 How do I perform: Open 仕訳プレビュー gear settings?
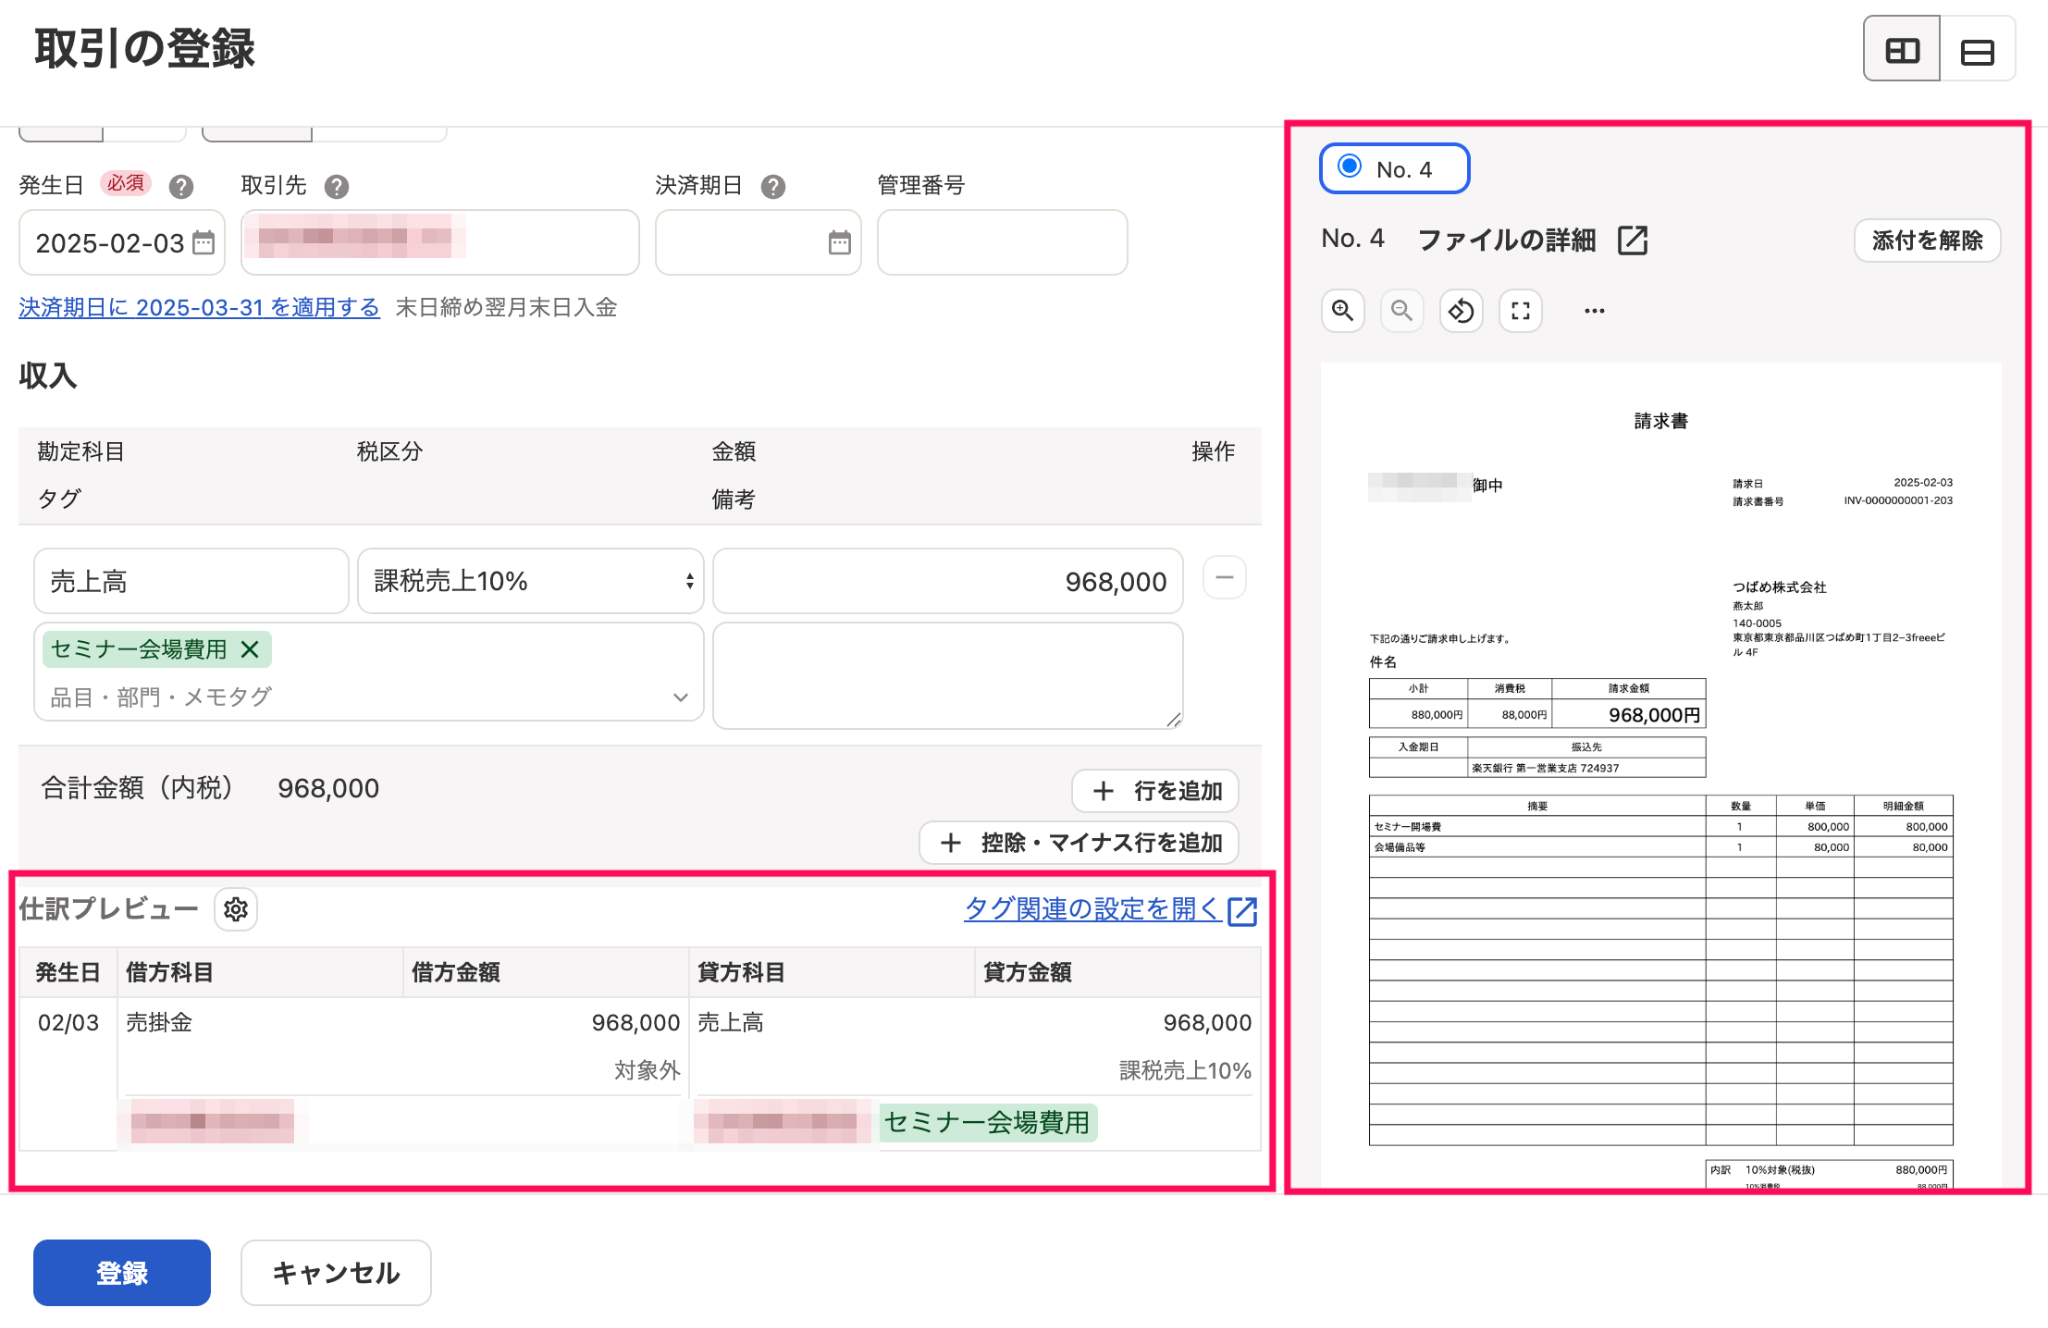point(236,909)
